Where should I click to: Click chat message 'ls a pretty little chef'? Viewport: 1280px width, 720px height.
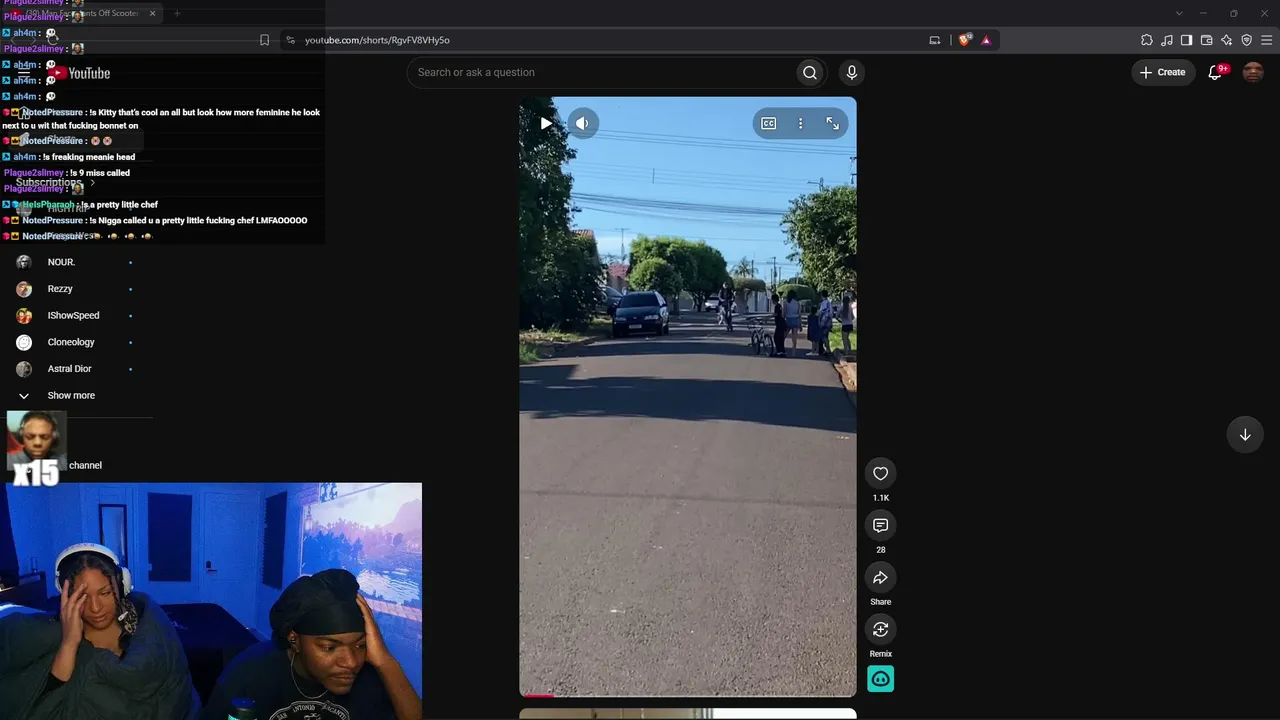[x=120, y=205]
